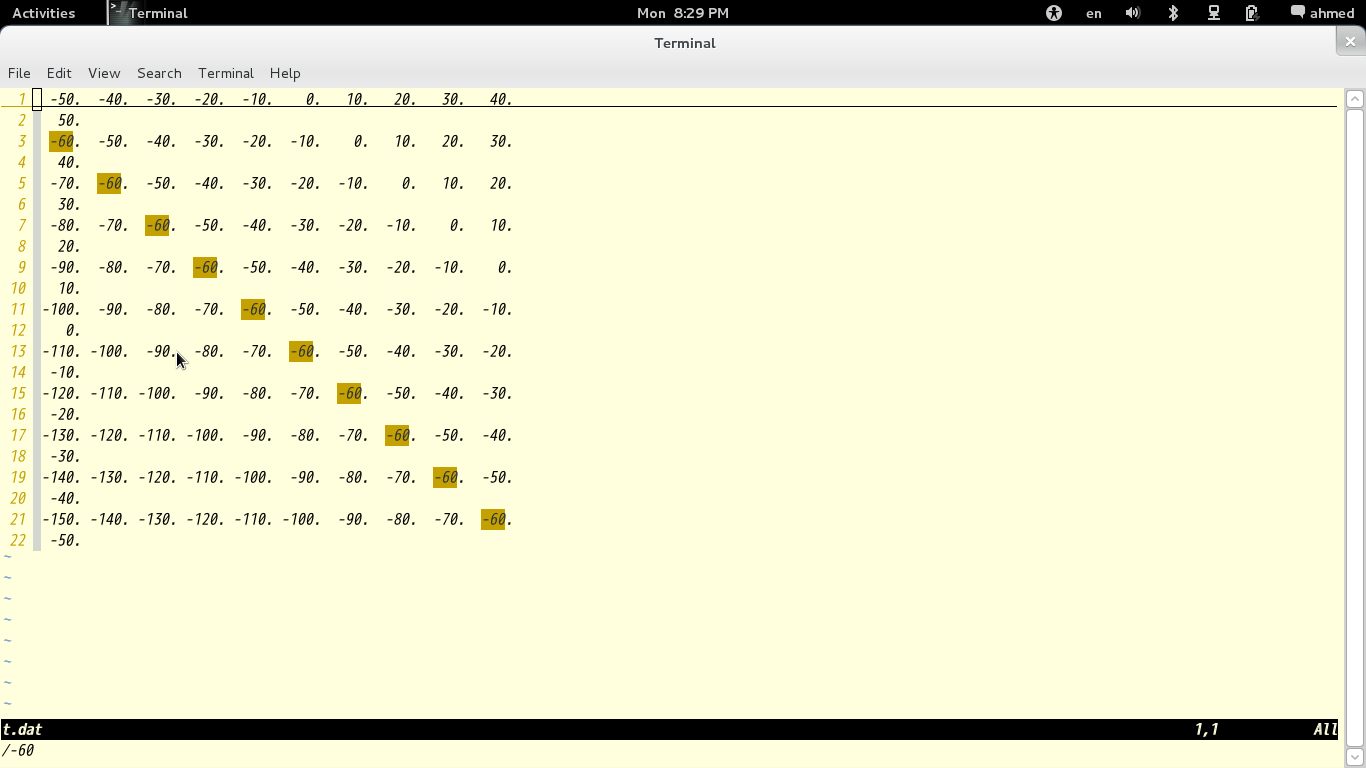Open the ahmed user menu
Screen dimensions: 1366x768
(1332, 13)
